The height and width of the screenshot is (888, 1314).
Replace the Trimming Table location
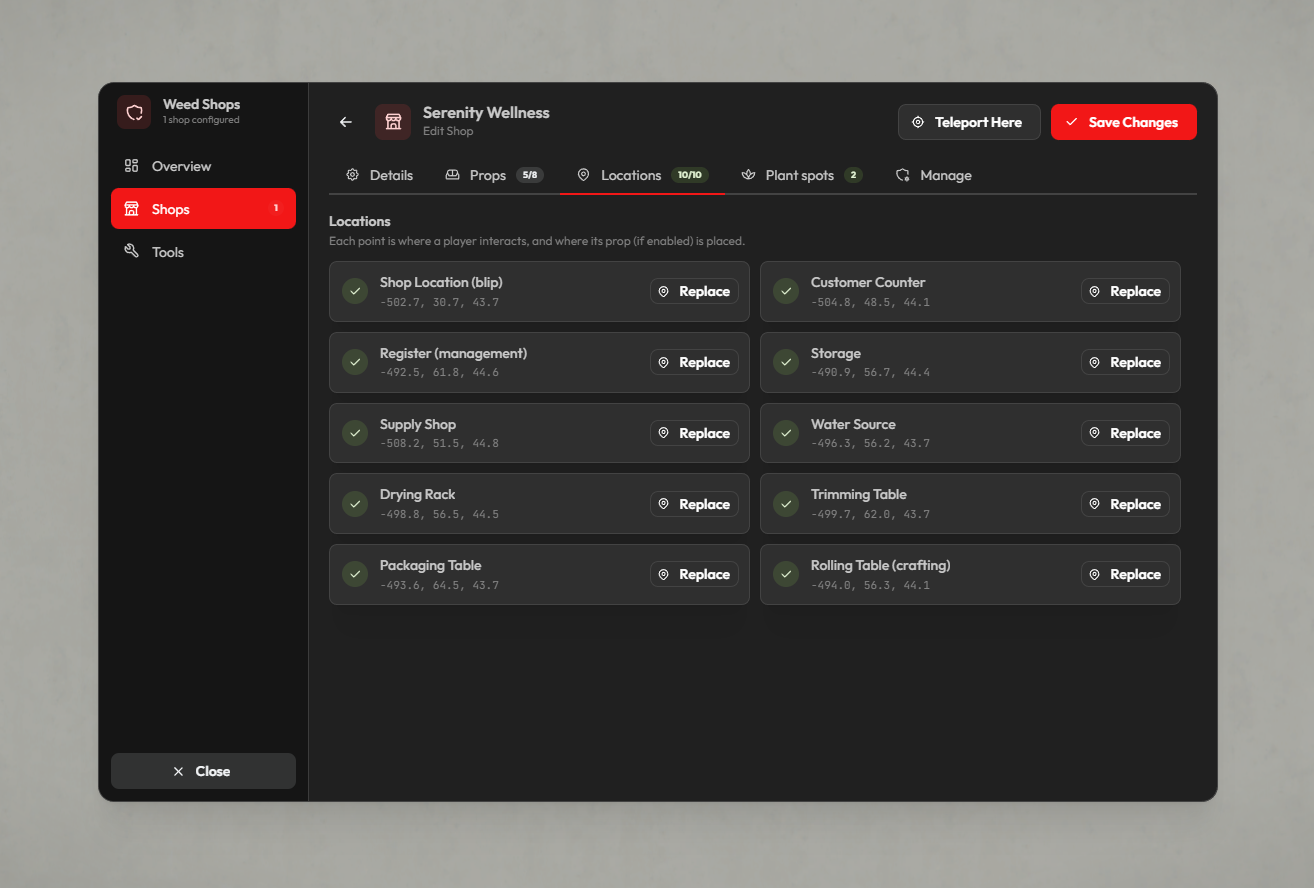click(x=1125, y=504)
